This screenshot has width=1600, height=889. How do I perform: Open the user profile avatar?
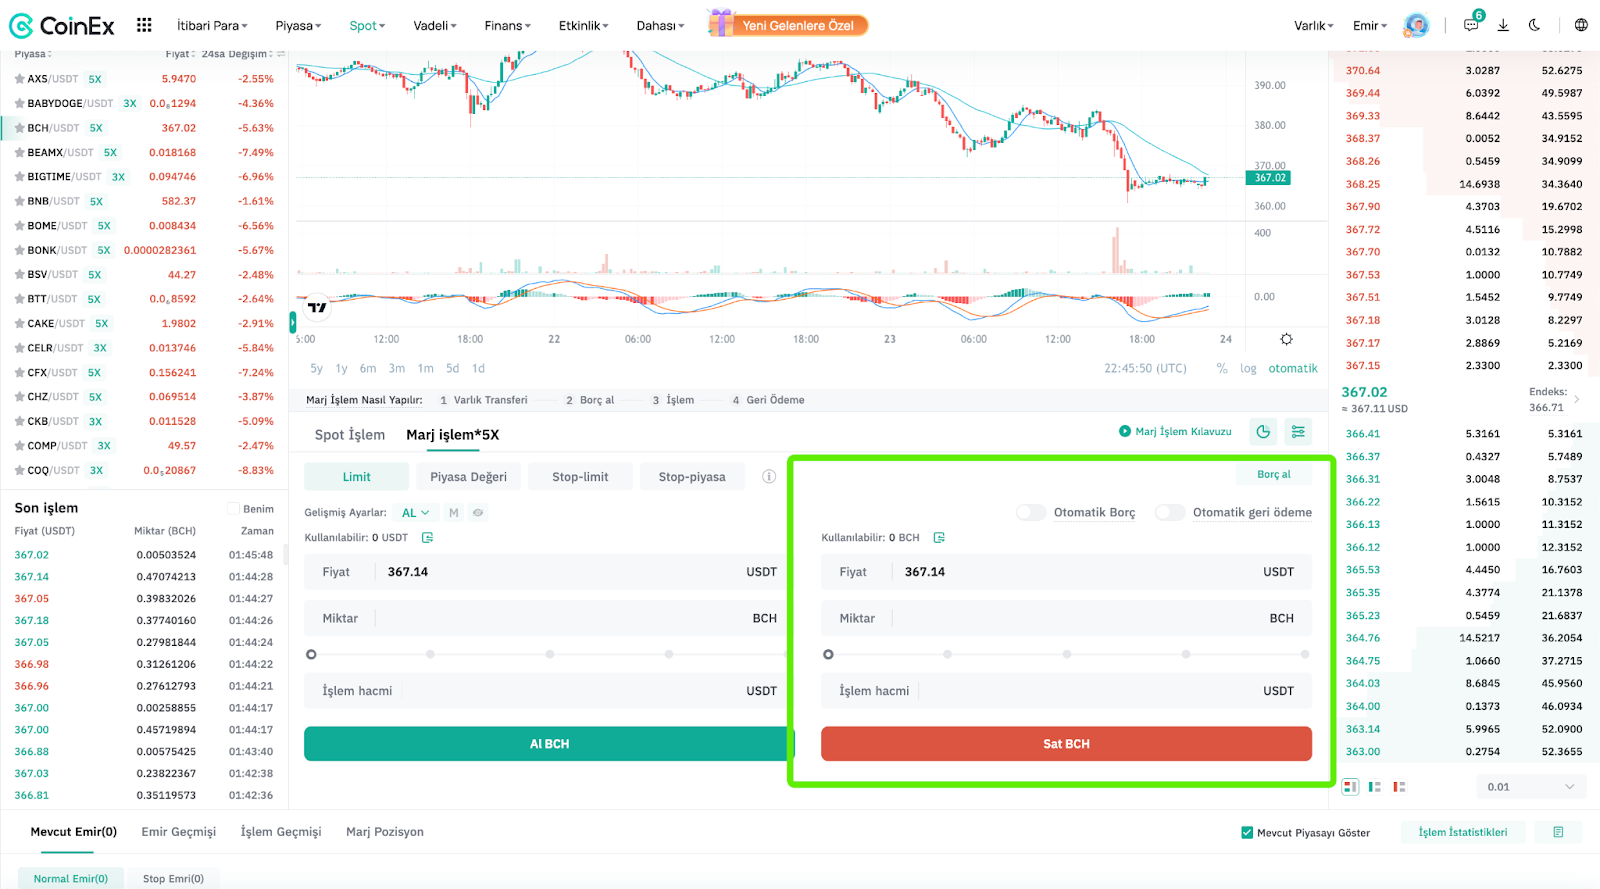coord(1416,25)
